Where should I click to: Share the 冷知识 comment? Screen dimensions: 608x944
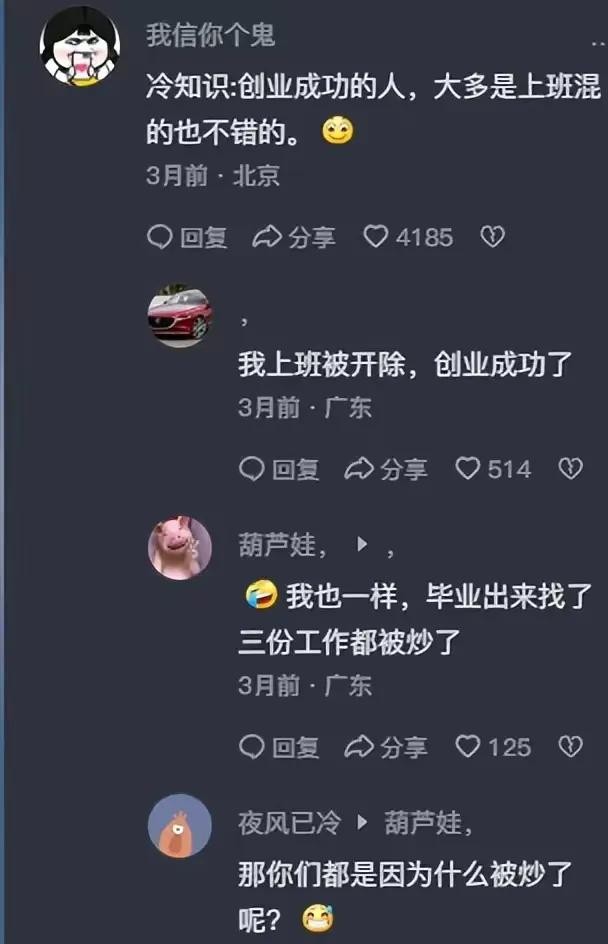click(x=294, y=237)
